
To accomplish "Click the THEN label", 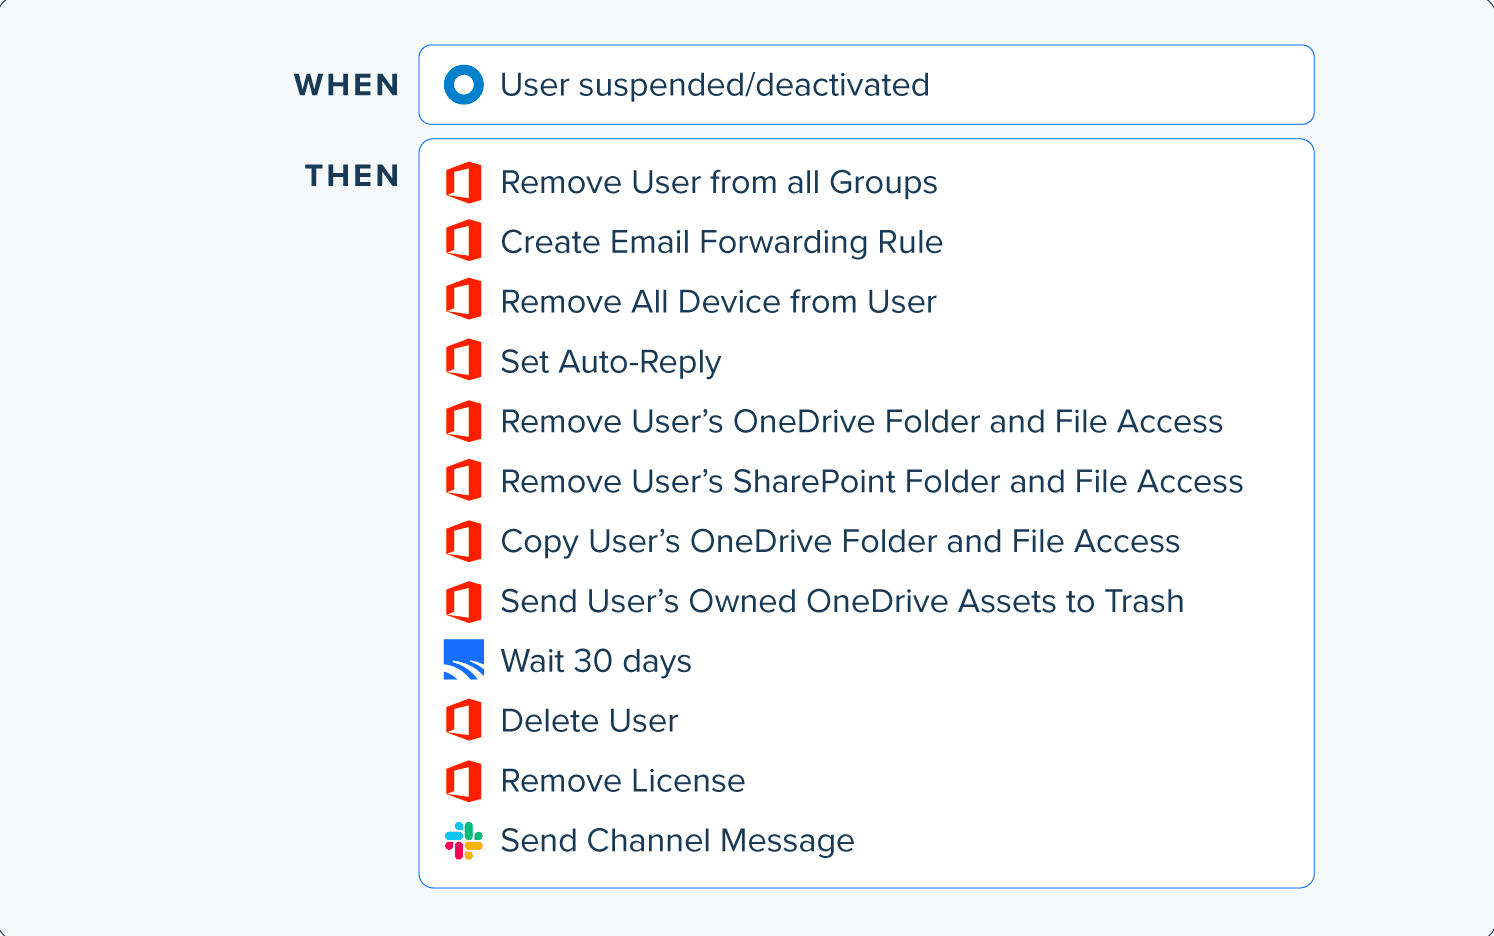I will [352, 176].
